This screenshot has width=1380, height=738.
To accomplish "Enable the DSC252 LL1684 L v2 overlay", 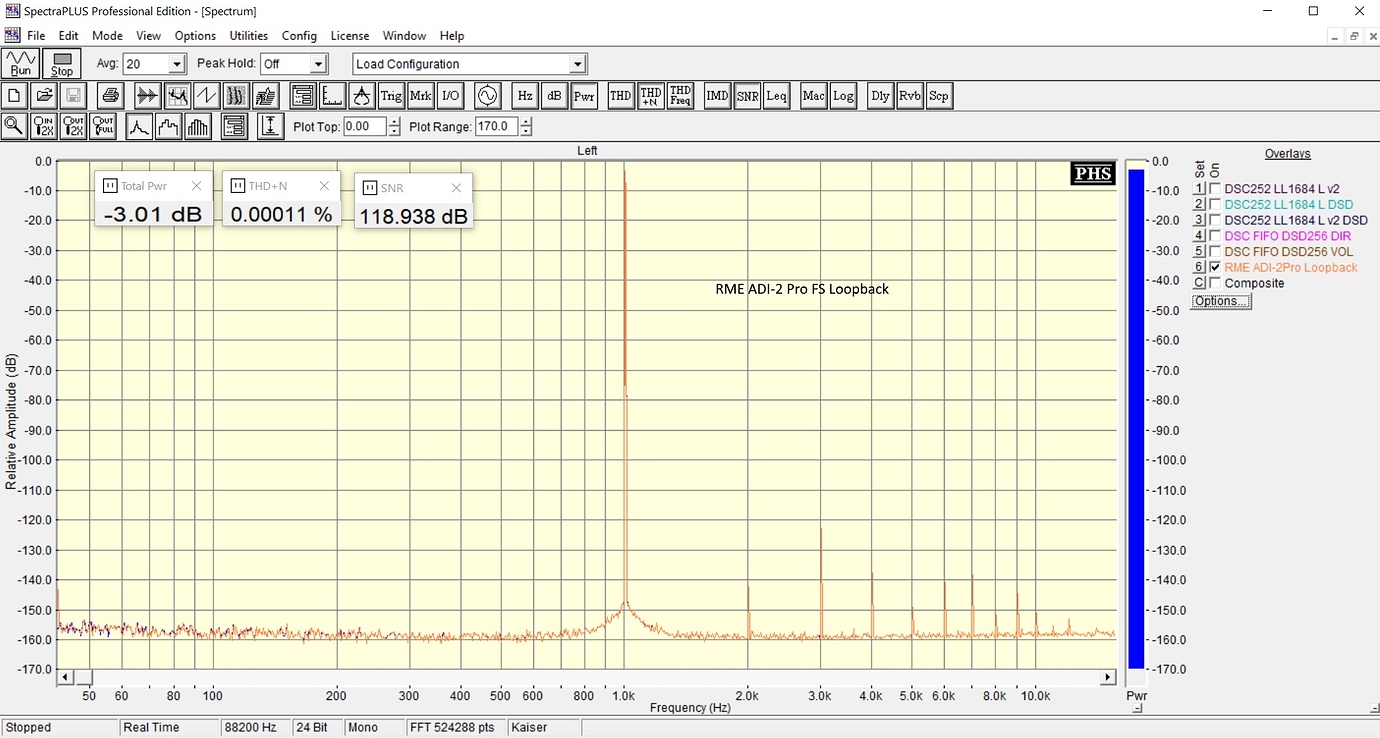I will [1215, 189].
